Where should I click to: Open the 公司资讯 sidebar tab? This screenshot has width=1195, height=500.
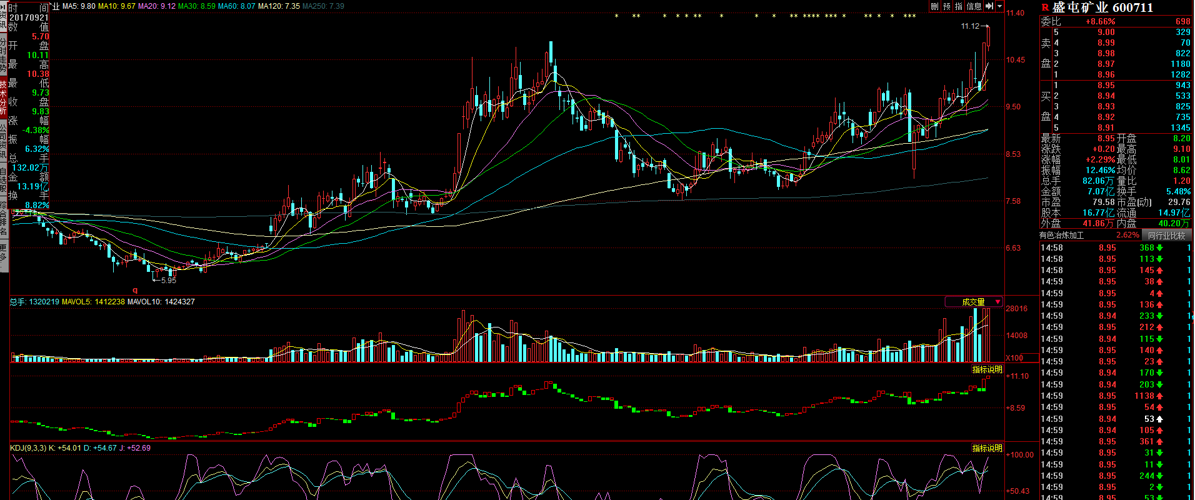click(4, 139)
